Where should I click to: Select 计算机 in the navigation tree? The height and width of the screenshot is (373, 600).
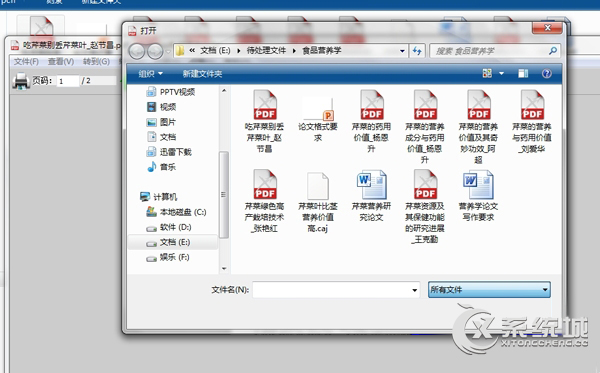click(x=158, y=197)
